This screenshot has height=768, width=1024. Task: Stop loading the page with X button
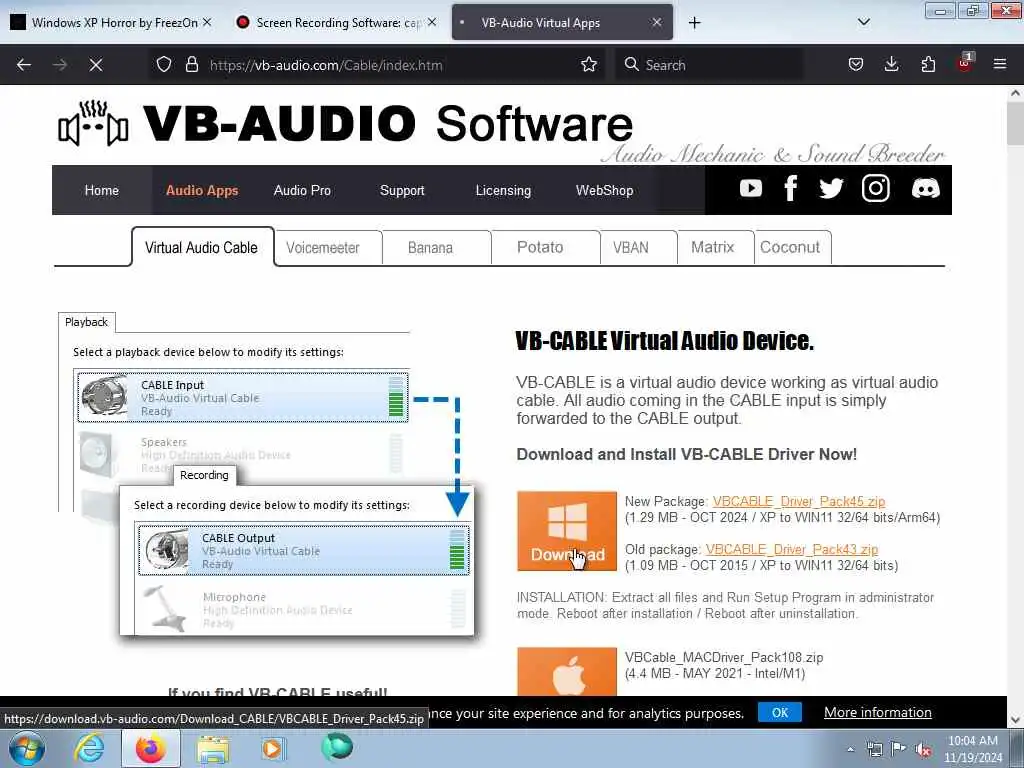[95, 65]
